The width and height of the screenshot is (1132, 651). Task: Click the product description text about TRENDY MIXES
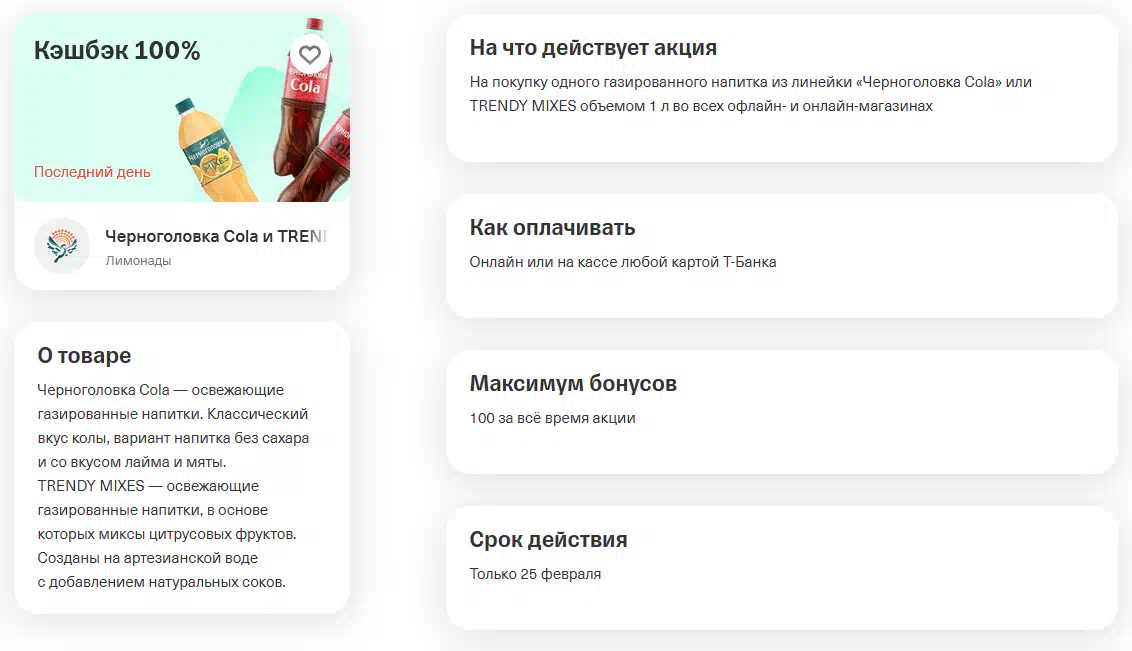coord(167,534)
